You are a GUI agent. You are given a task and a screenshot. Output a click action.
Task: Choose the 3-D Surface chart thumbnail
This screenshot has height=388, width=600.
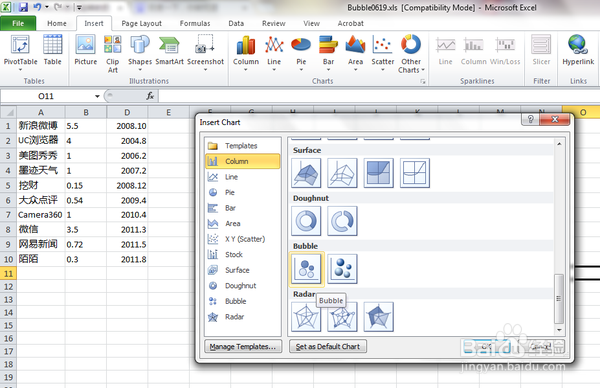[306, 173]
